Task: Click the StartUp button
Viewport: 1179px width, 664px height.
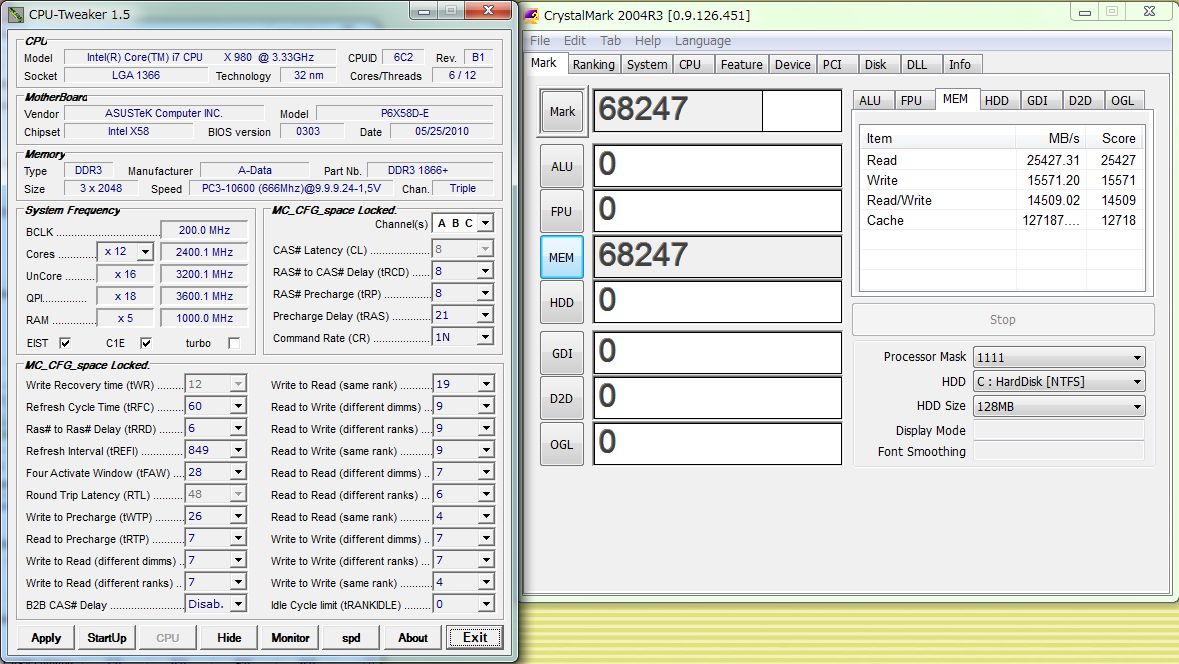Action: click(107, 638)
